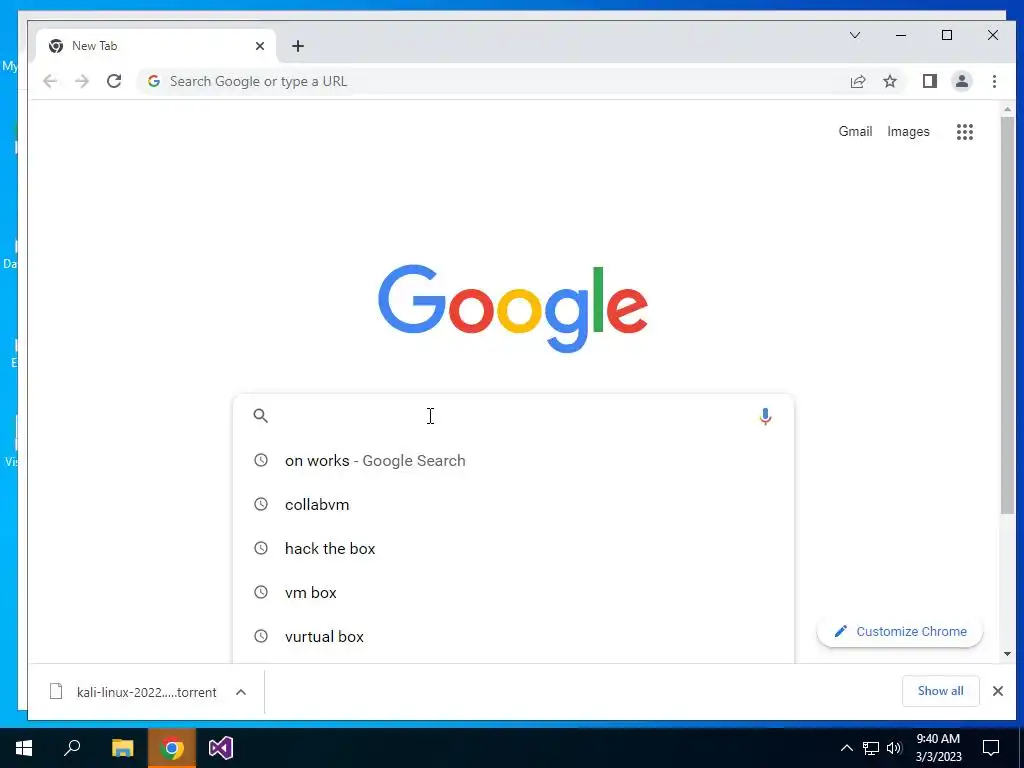Select 'on works' search suggestion

(513, 460)
